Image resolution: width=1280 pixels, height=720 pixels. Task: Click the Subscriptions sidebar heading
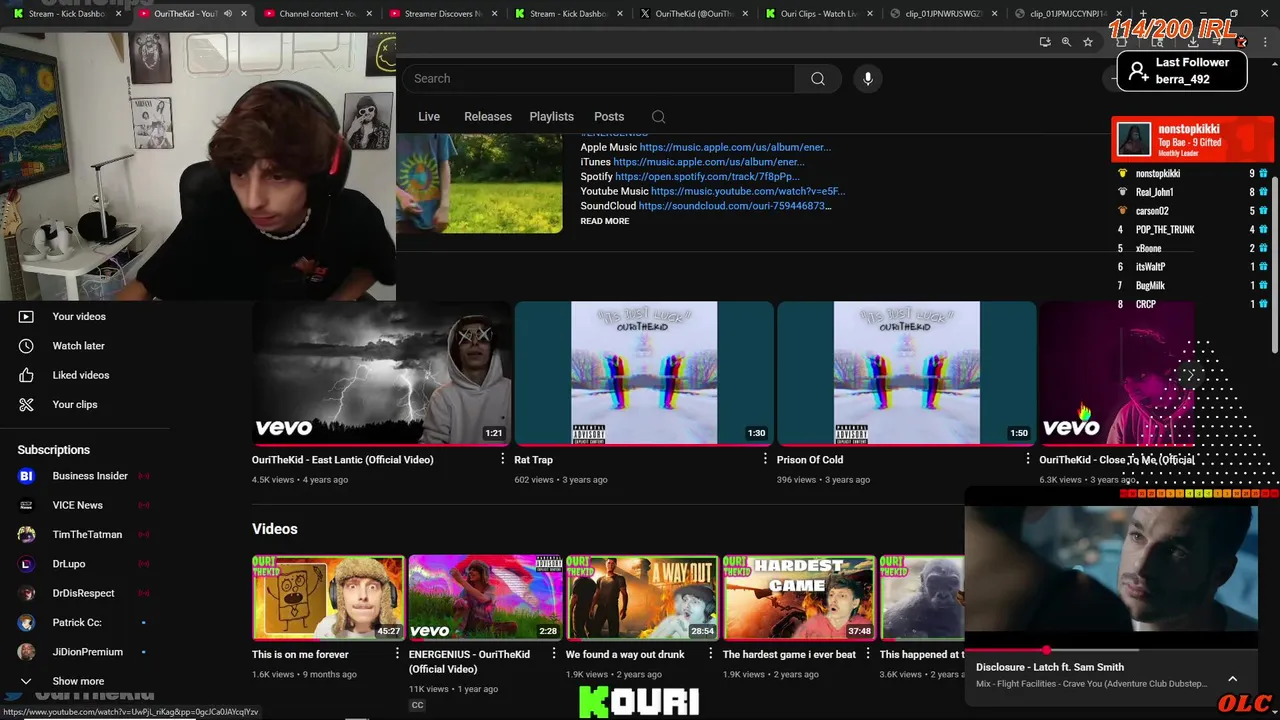pyautogui.click(x=54, y=450)
